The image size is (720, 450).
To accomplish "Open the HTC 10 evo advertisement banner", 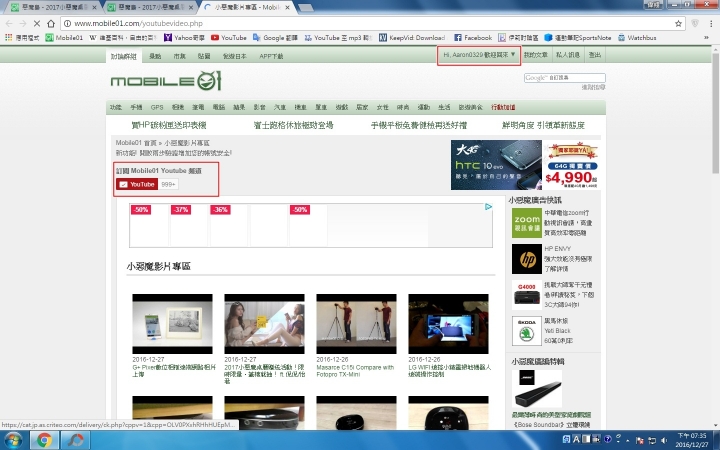I will [x=496, y=165].
